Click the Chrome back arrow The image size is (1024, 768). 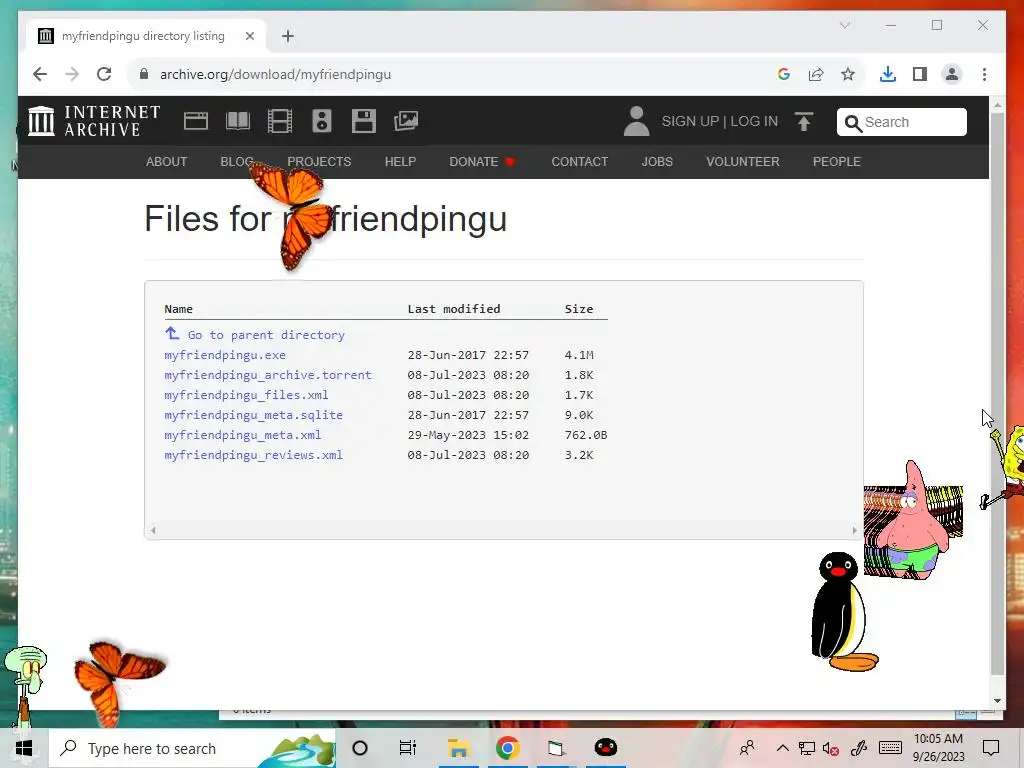coord(40,74)
